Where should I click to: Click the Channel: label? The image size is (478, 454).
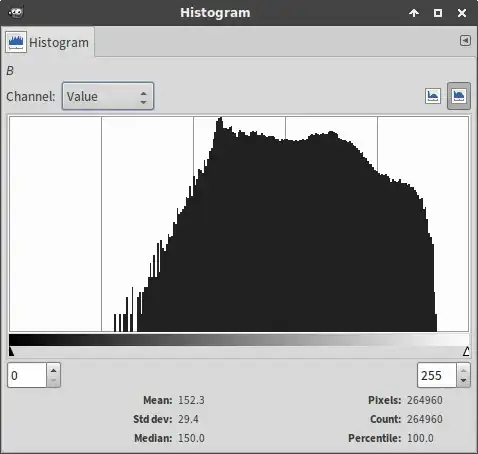(x=31, y=97)
